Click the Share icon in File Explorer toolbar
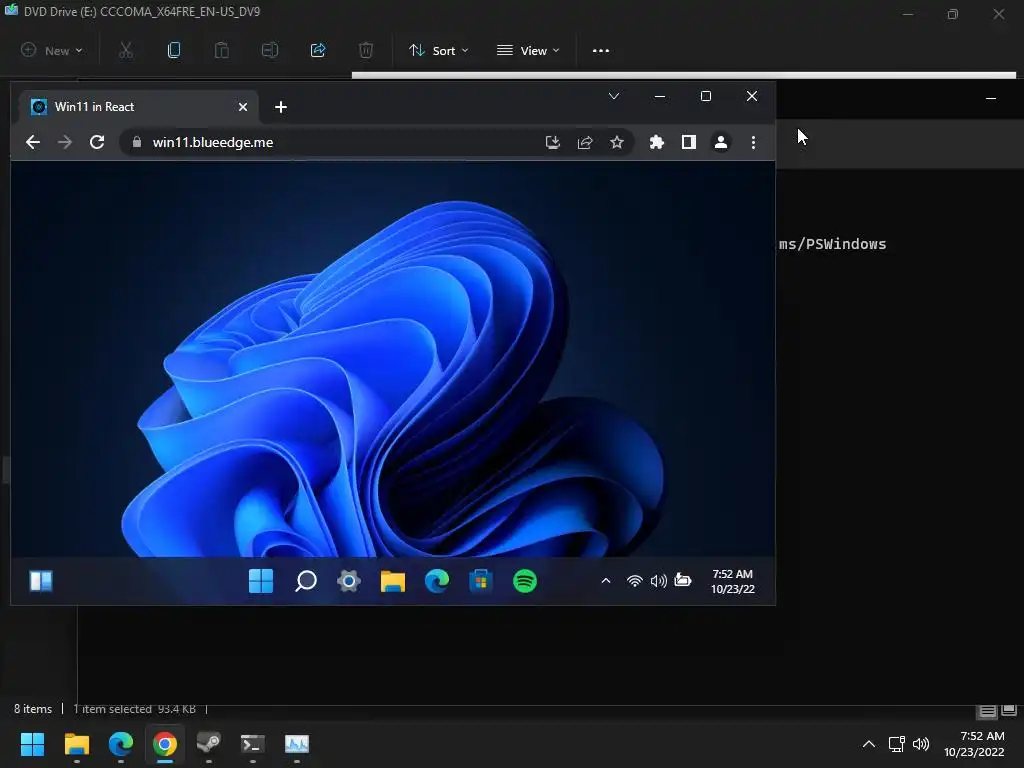This screenshot has height=768, width=1024. click(x=318, y=50)
